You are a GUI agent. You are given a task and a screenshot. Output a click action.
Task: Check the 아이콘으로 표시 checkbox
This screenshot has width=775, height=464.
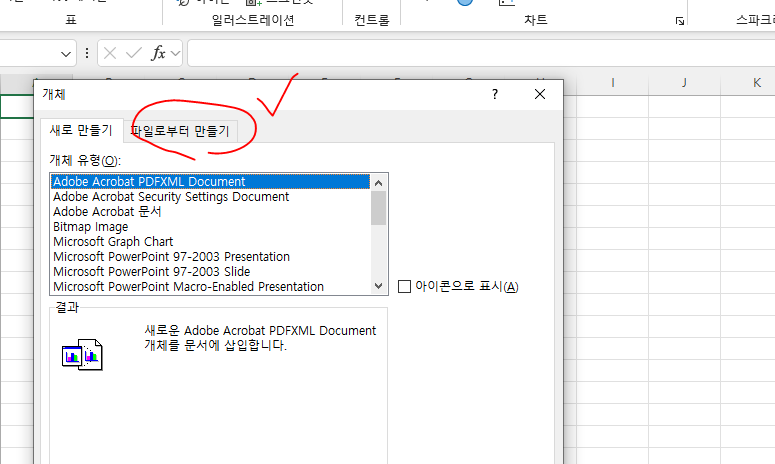click(x=404, y=287)
